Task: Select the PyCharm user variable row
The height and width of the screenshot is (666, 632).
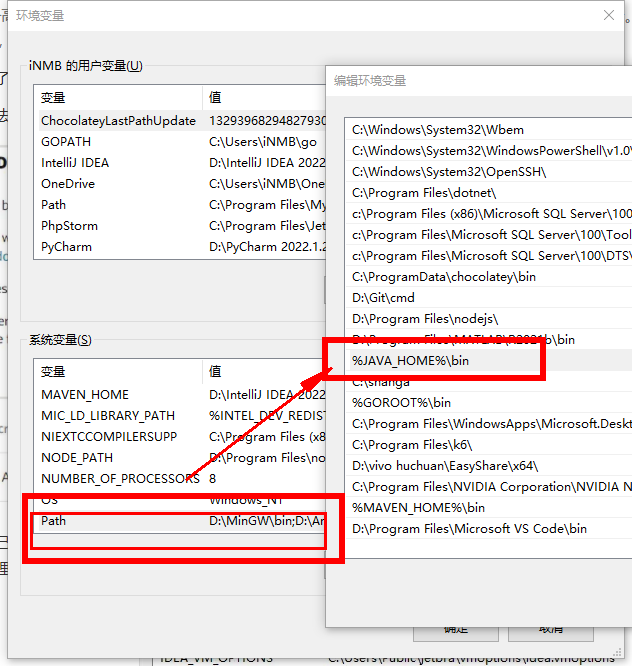Action: [x=65, y=246]
